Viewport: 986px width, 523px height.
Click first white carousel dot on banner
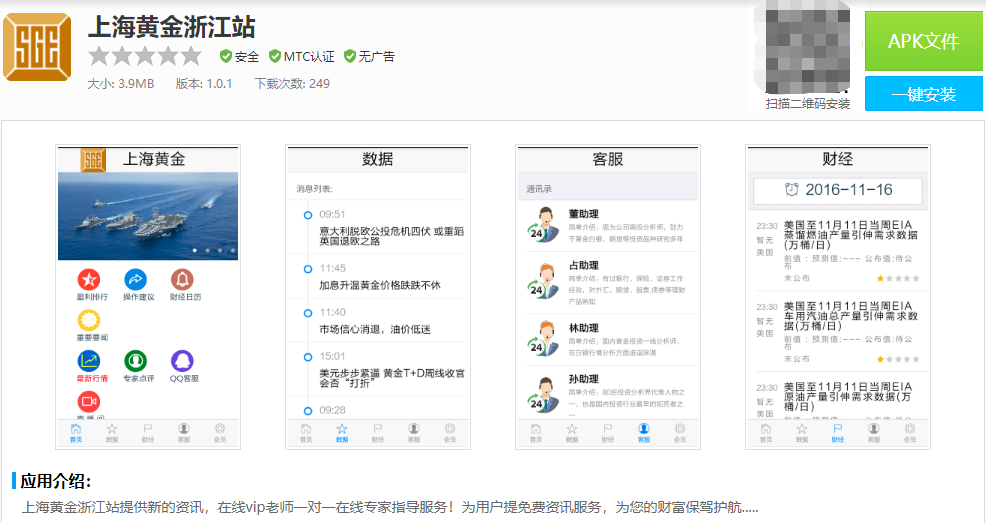pos(195,250)
